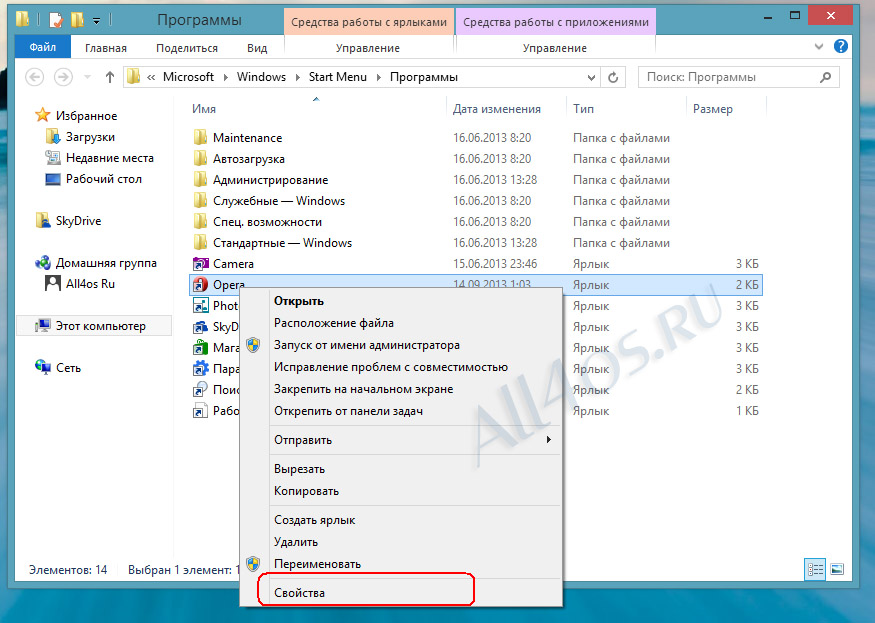Viewport: 875px width, 623px height.
Task: Click Start Menu in the address path
Action: tap(338, 77)
